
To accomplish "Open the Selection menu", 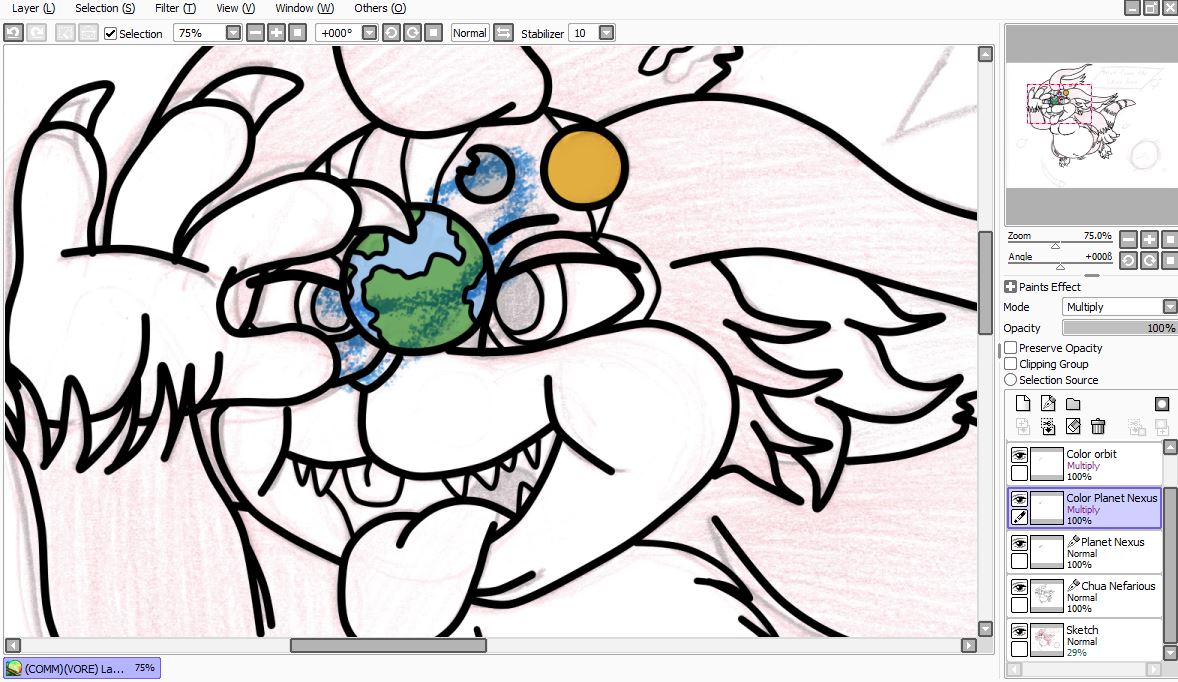I will point(104,8).
